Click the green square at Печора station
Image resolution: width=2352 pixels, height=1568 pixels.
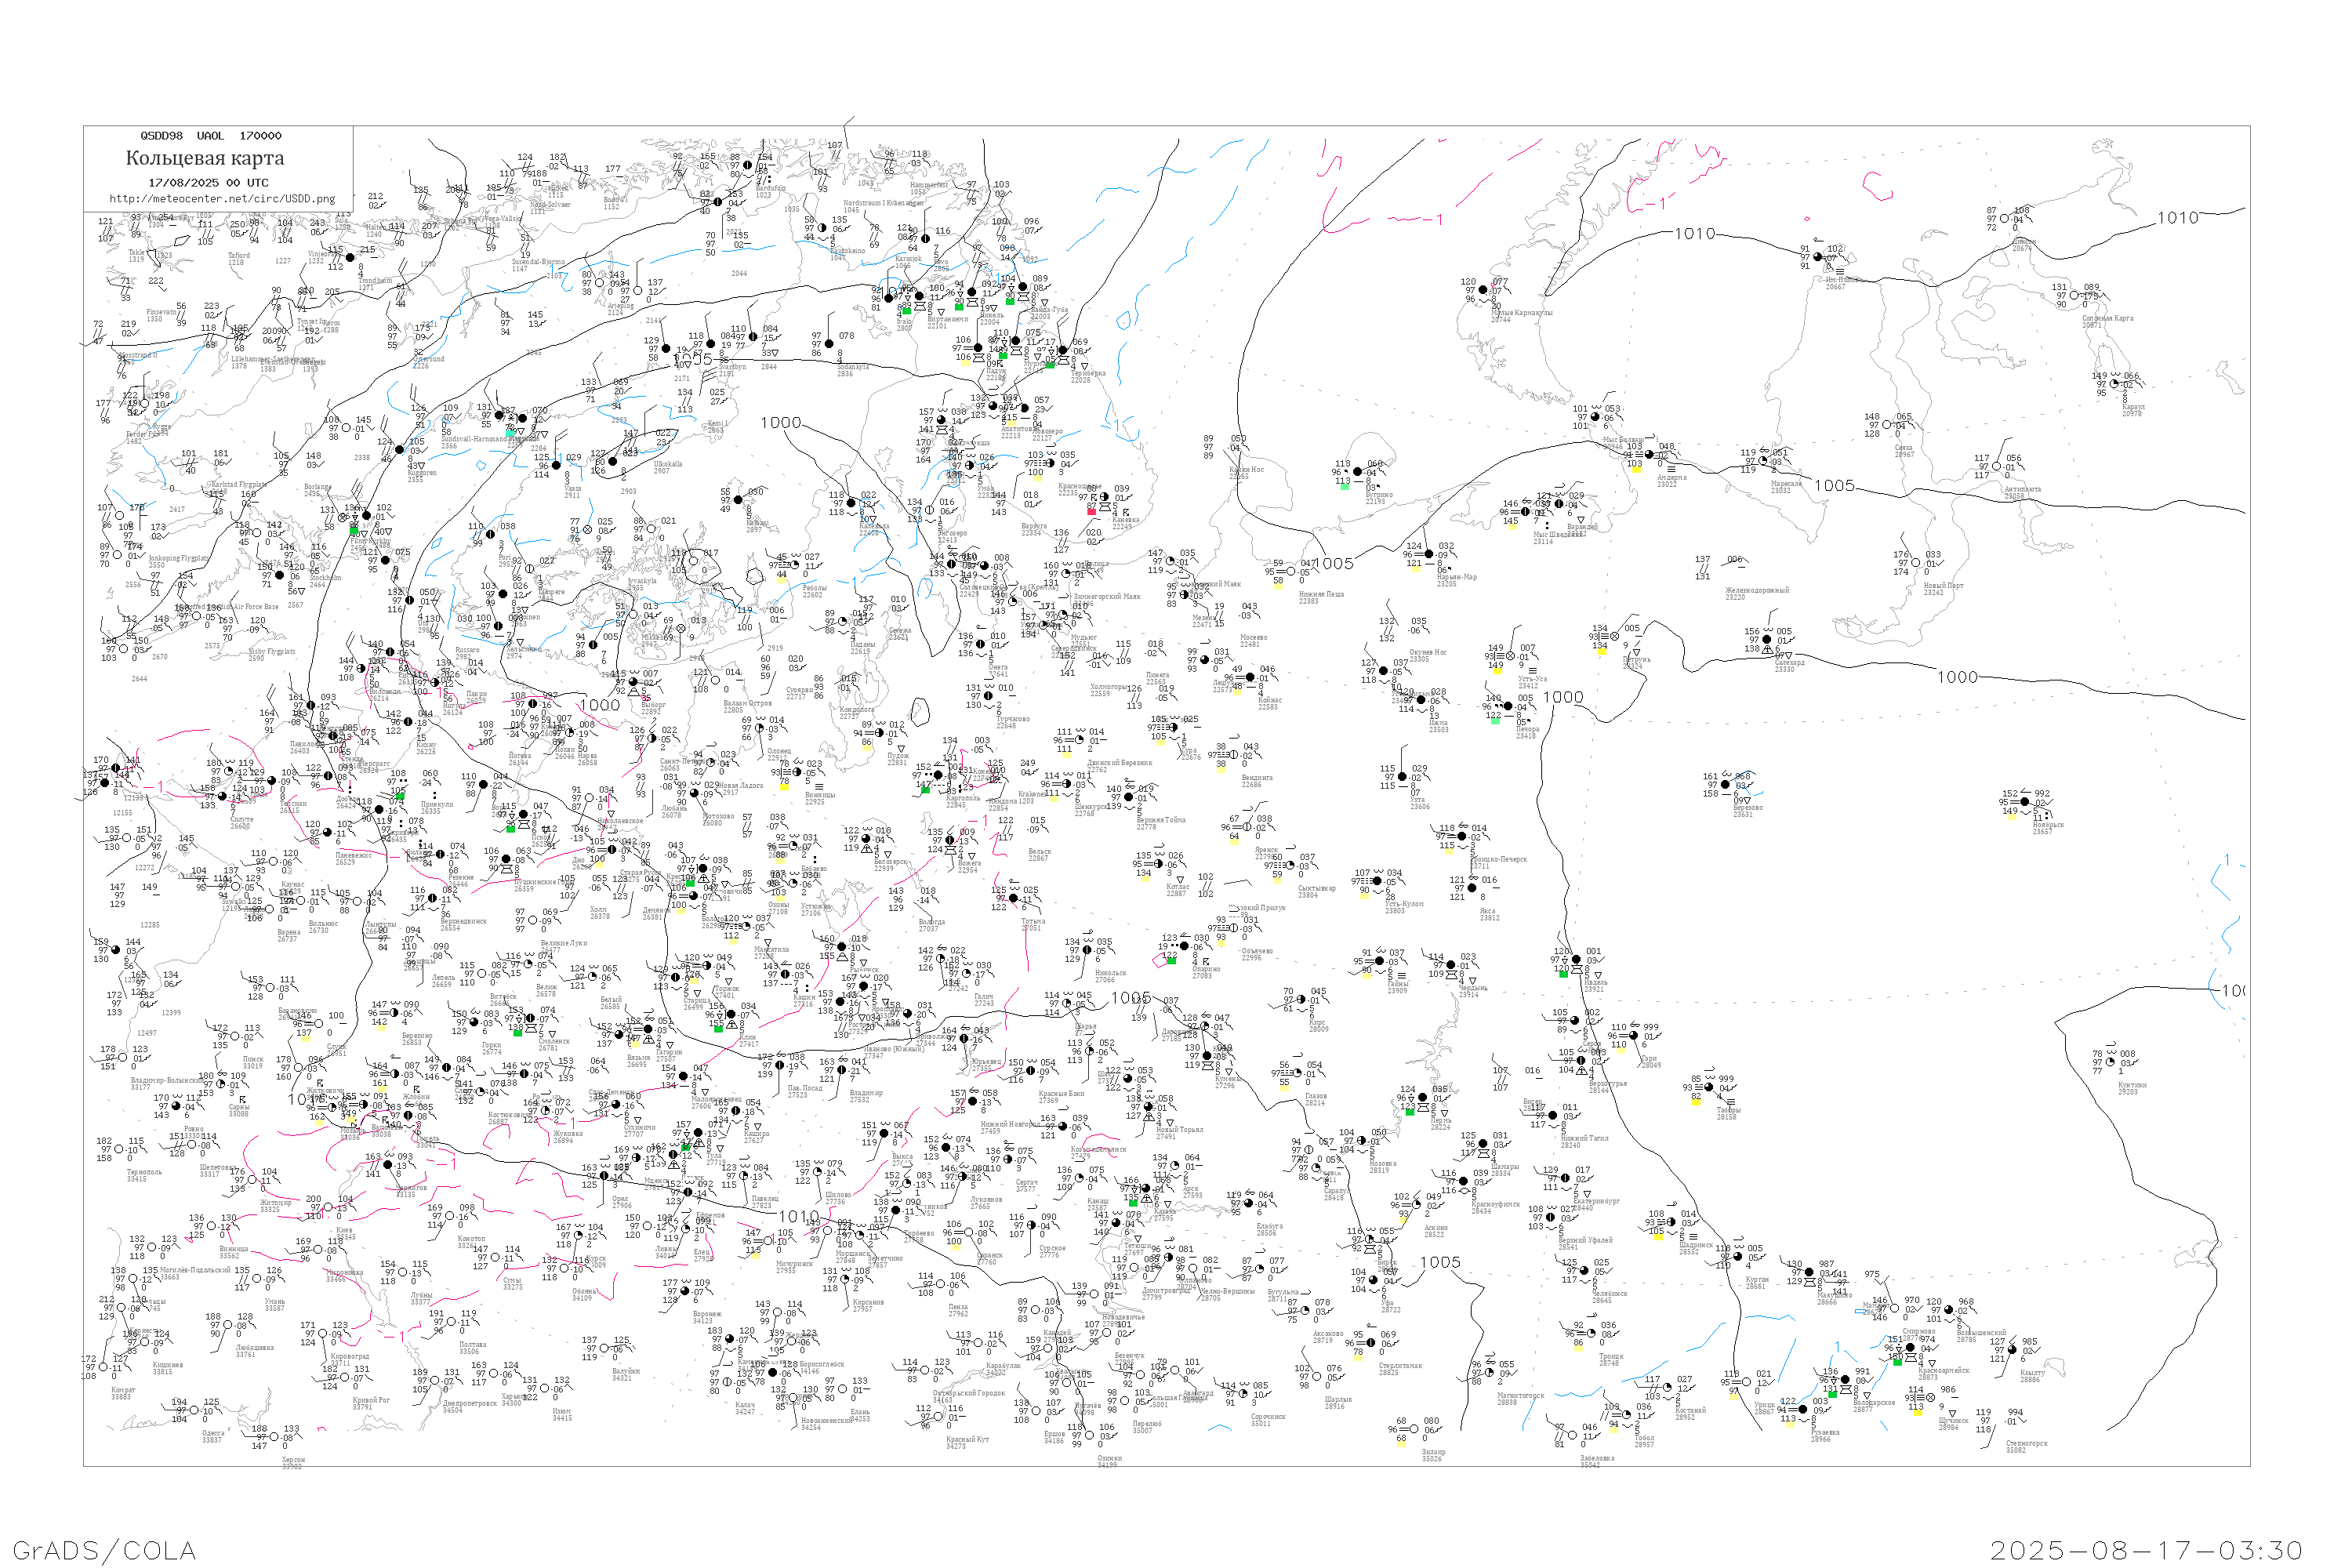1496,722
